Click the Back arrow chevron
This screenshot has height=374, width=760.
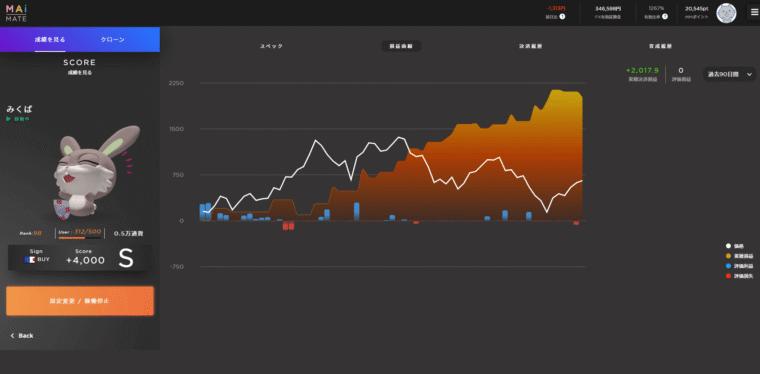12,336
